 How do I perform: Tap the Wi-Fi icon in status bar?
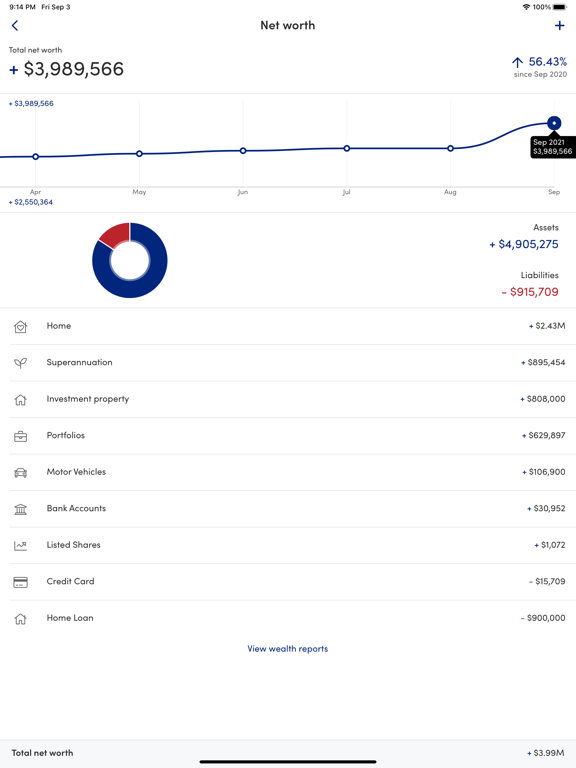tap(527, 7)
